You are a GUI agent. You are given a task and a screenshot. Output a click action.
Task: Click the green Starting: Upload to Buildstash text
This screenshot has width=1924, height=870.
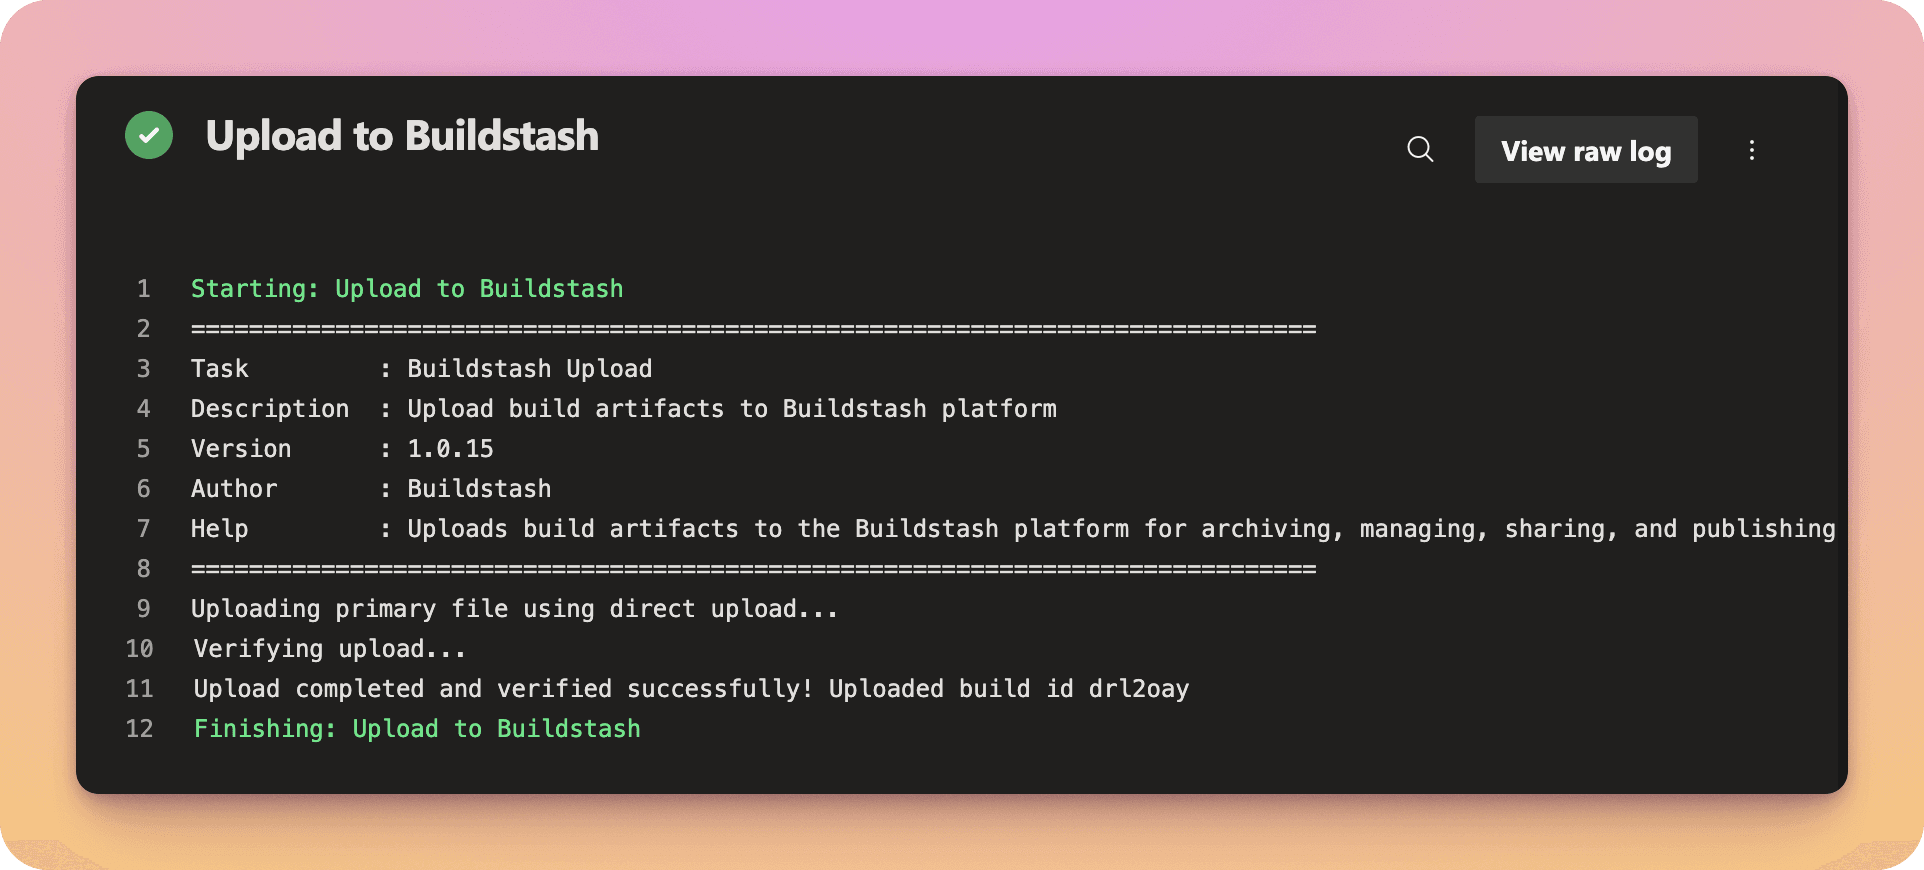point(406,289)
